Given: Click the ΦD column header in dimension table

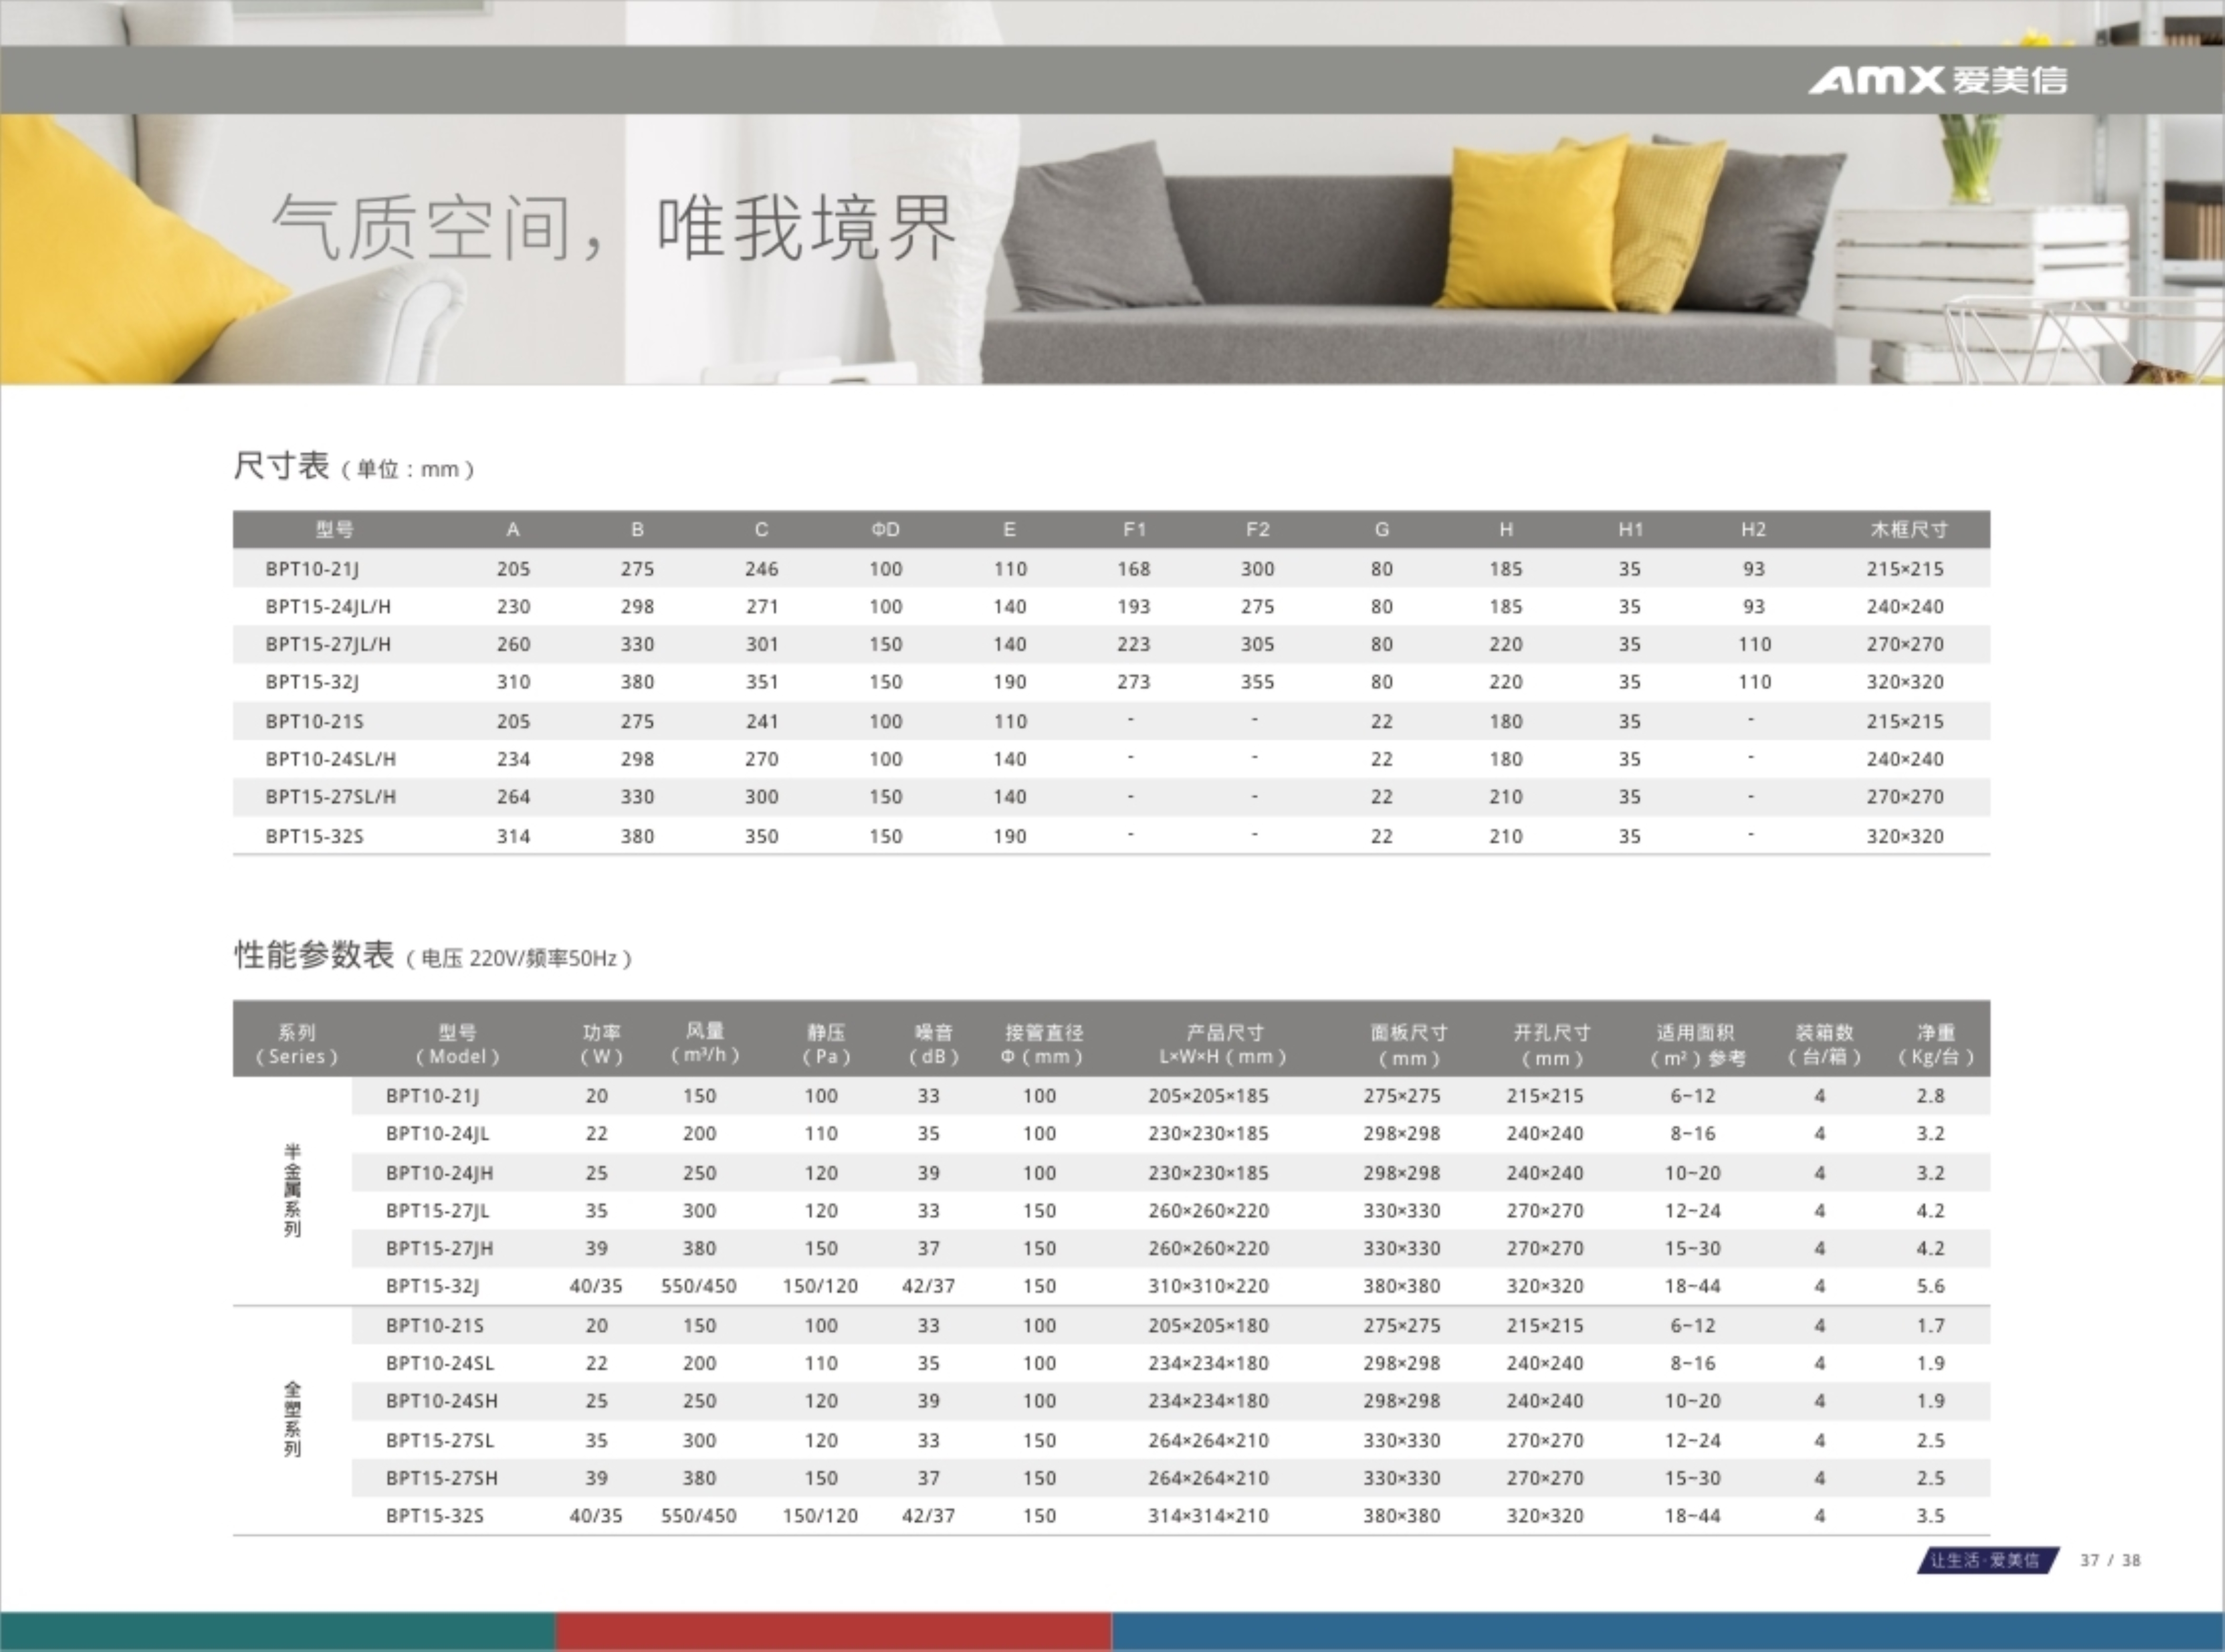Looking at the screenshot, I should point(885,529).
